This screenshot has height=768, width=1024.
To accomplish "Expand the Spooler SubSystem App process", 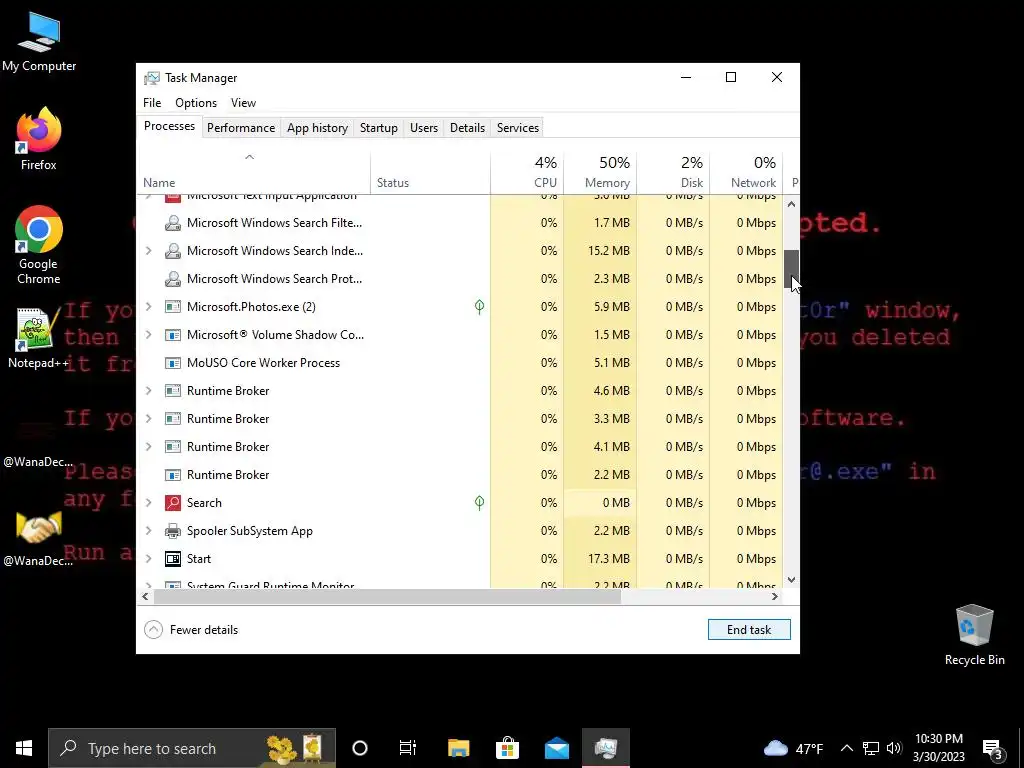I will [148, 531].
